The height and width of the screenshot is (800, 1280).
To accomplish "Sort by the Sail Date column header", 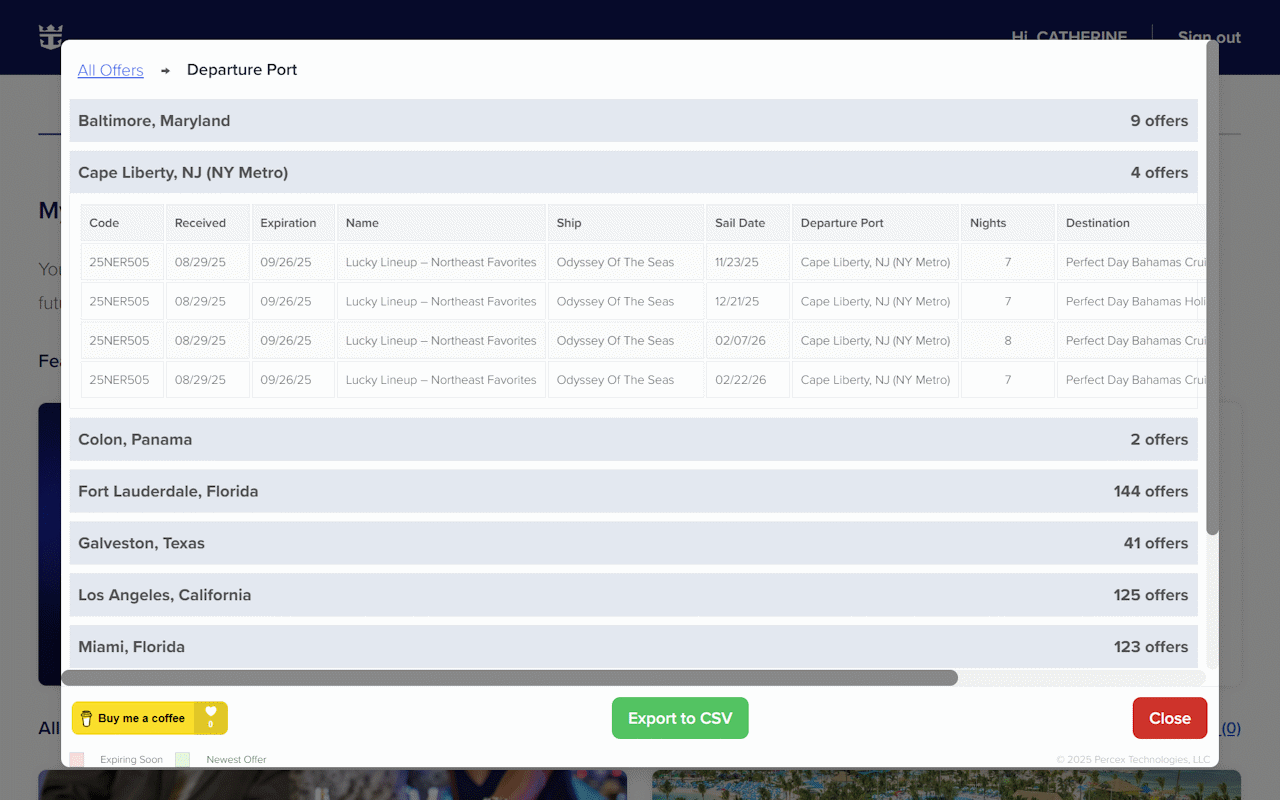I will (748, 223).
